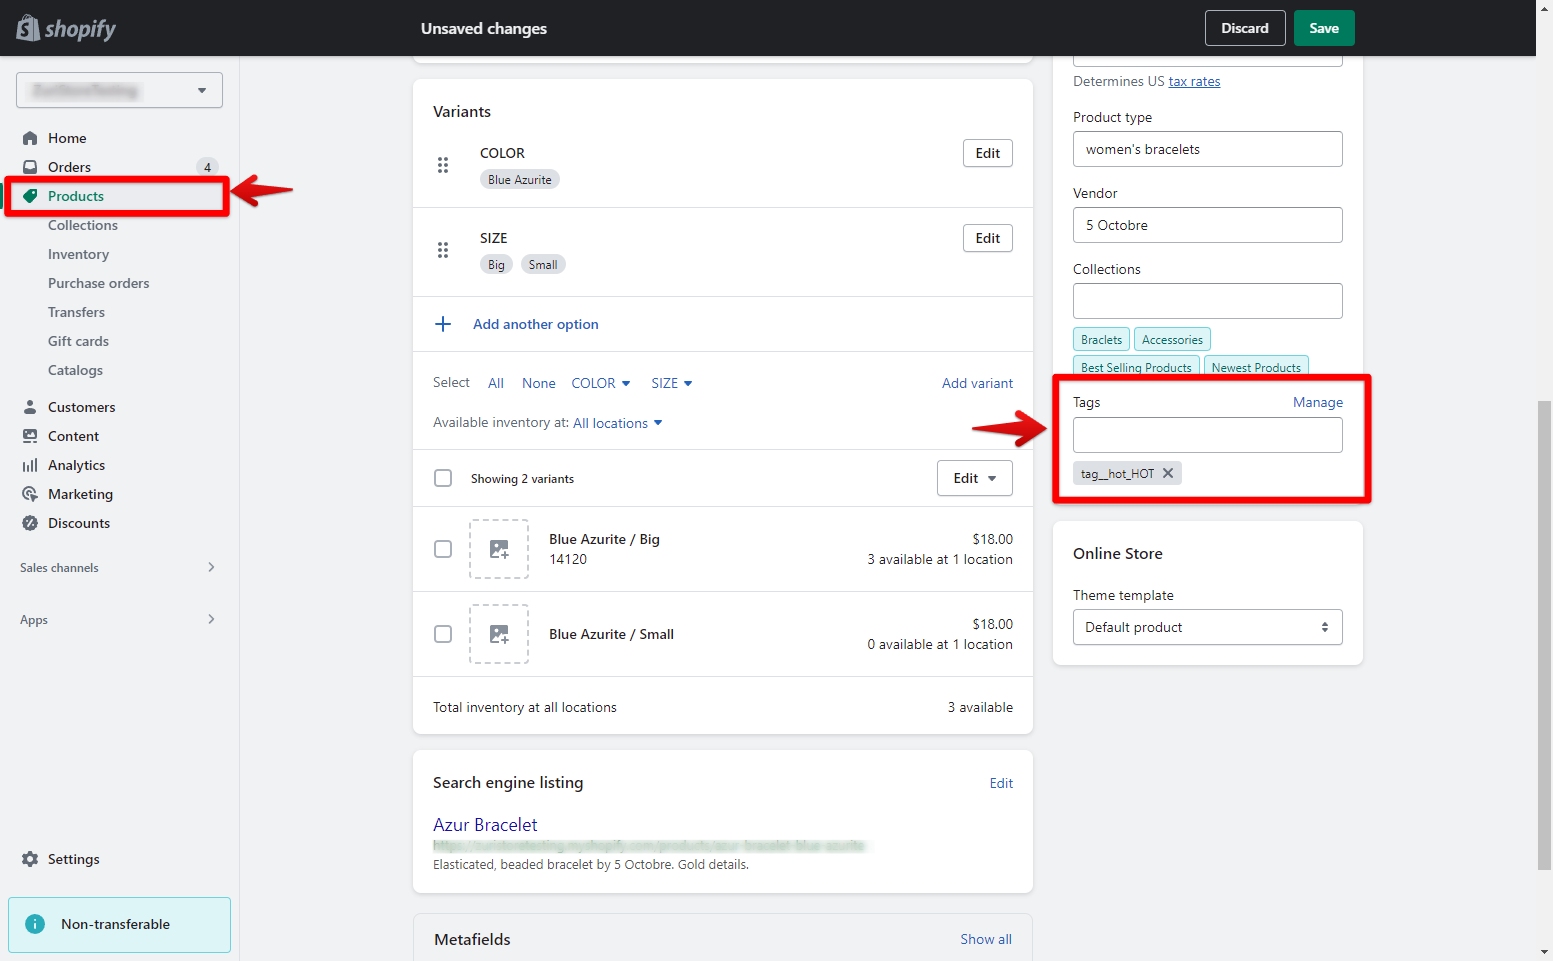Open the All locations inventory dropdown
This screenshot has height=961, width=1553.
618,423
